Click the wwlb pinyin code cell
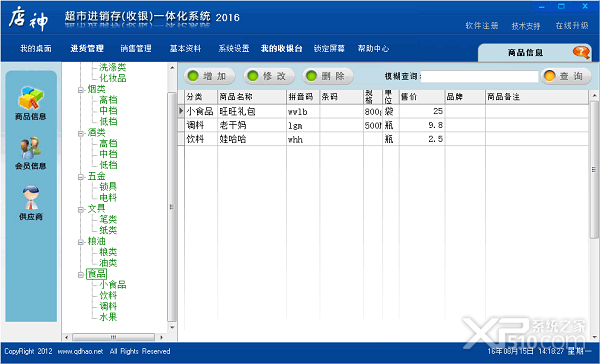This screenshot has width=600, height=364. pyautogui.click(x=303, y=111)
